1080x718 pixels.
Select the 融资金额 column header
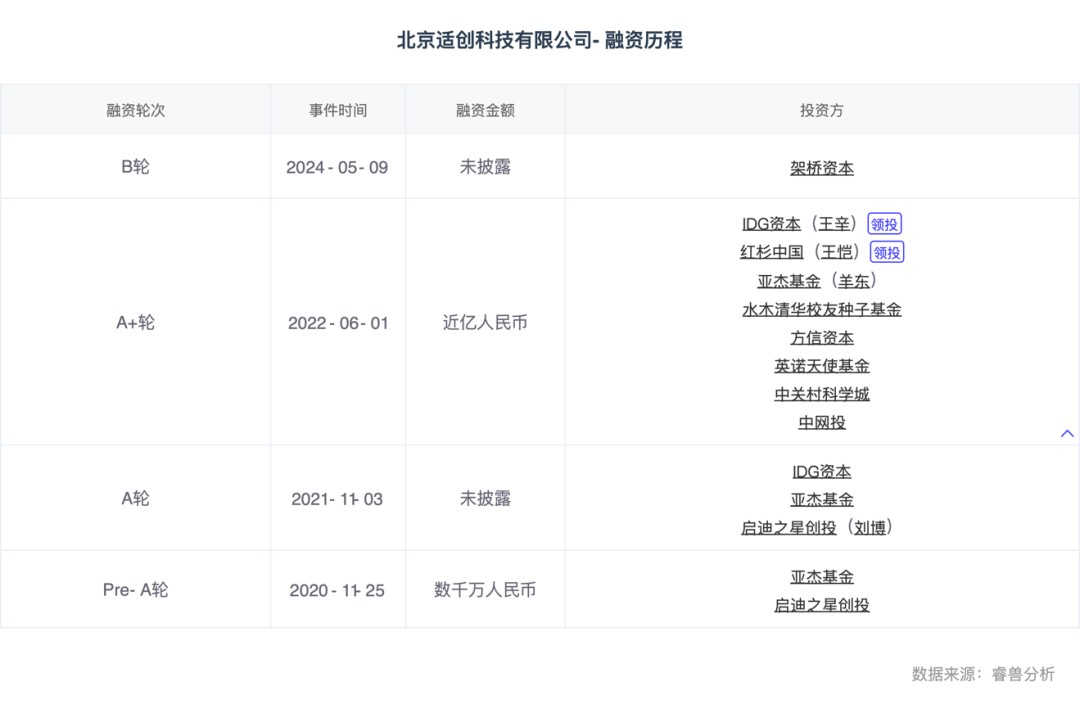coord(485,110)
